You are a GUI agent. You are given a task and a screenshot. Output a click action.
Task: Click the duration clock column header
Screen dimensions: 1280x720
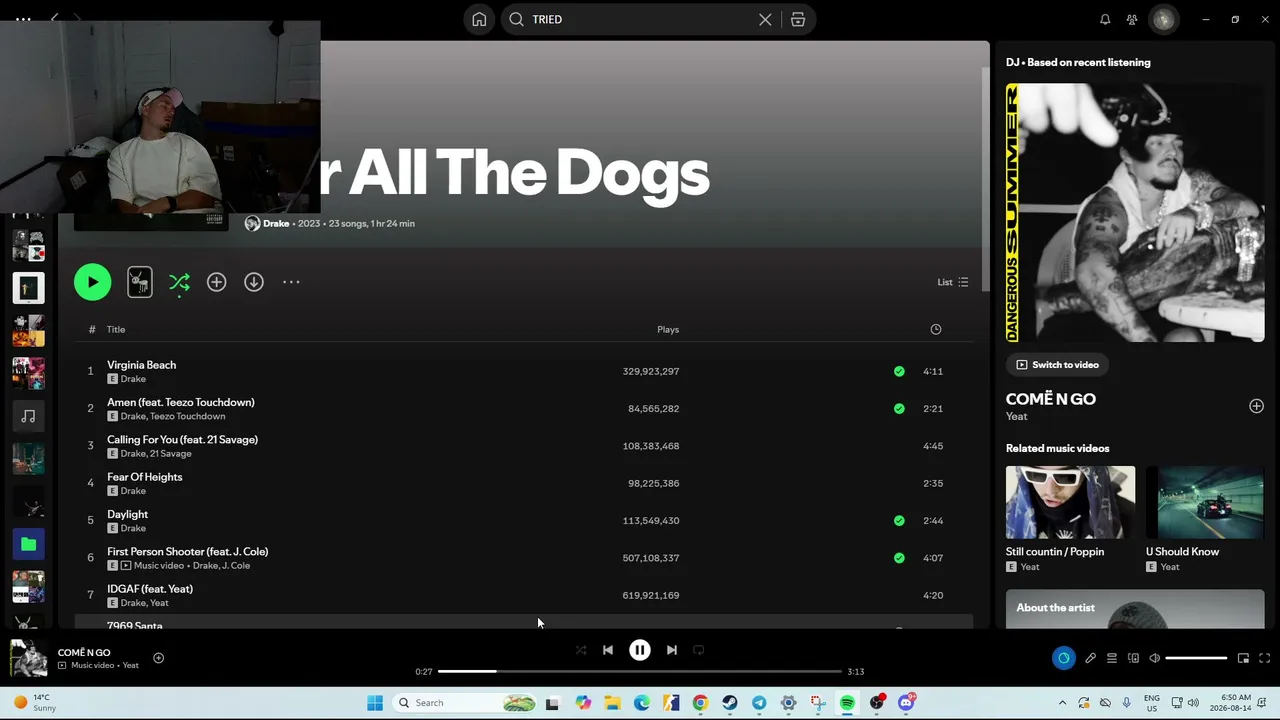935,329
